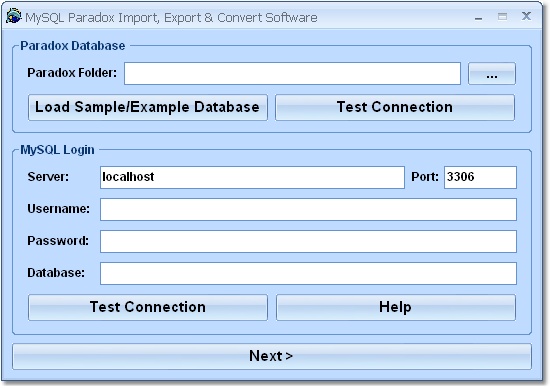Click the window title text

pos(171,18)
